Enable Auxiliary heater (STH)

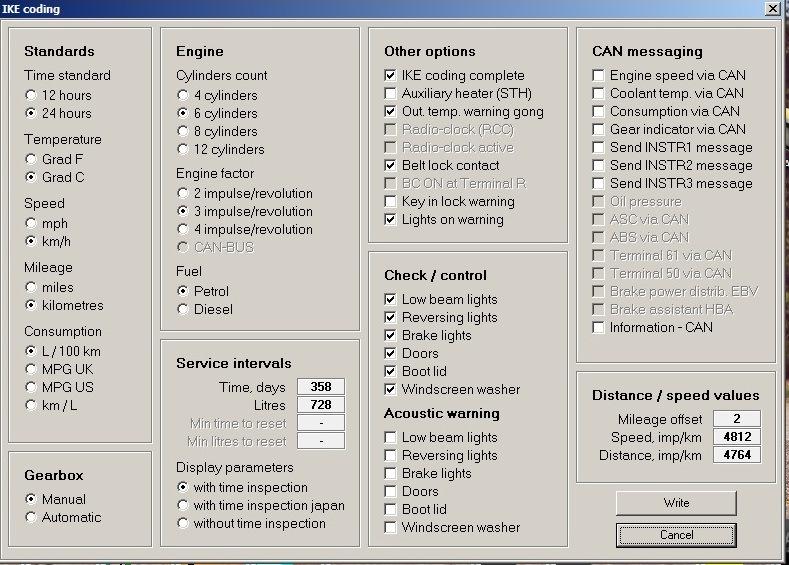pyautogui.click(x=390, y=94)
